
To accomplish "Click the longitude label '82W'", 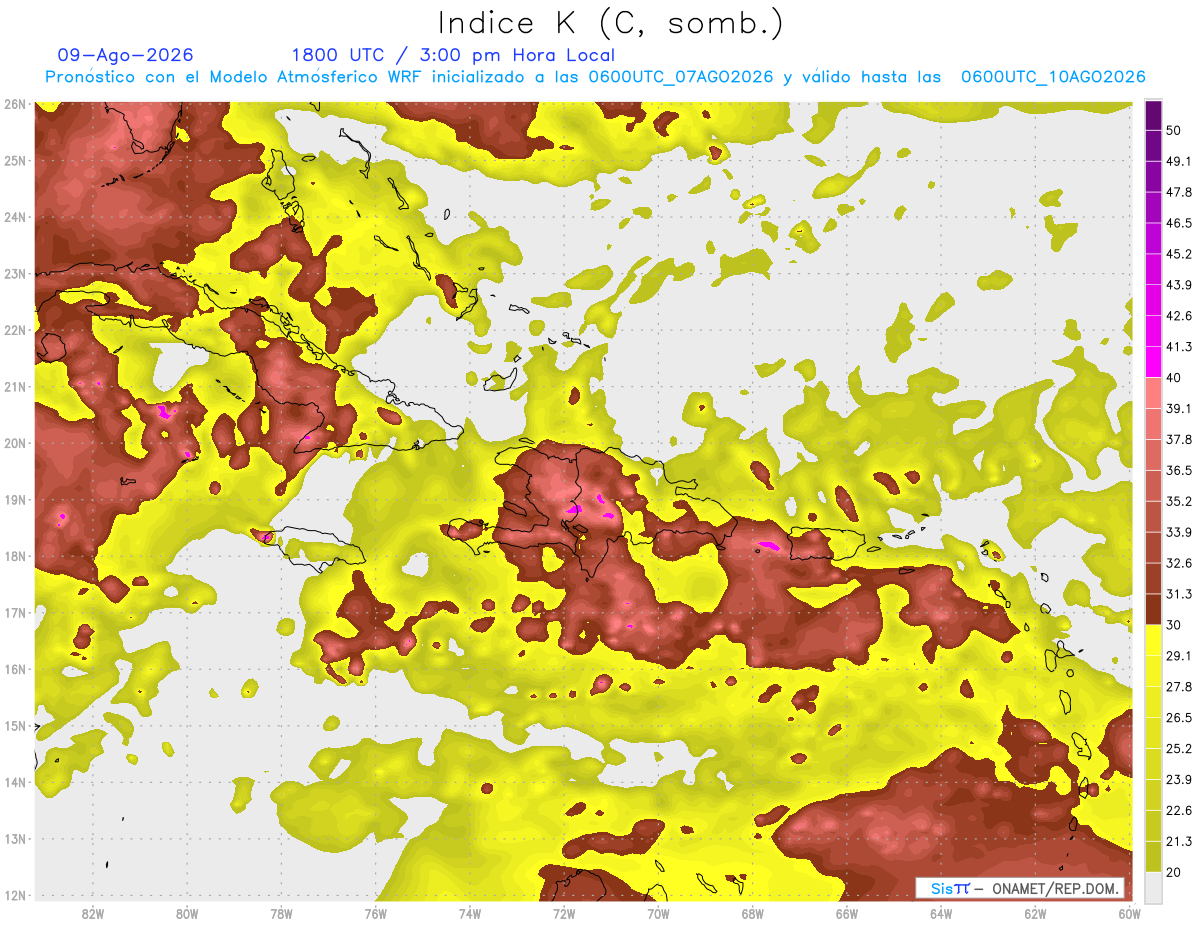I will pos(93,914).
